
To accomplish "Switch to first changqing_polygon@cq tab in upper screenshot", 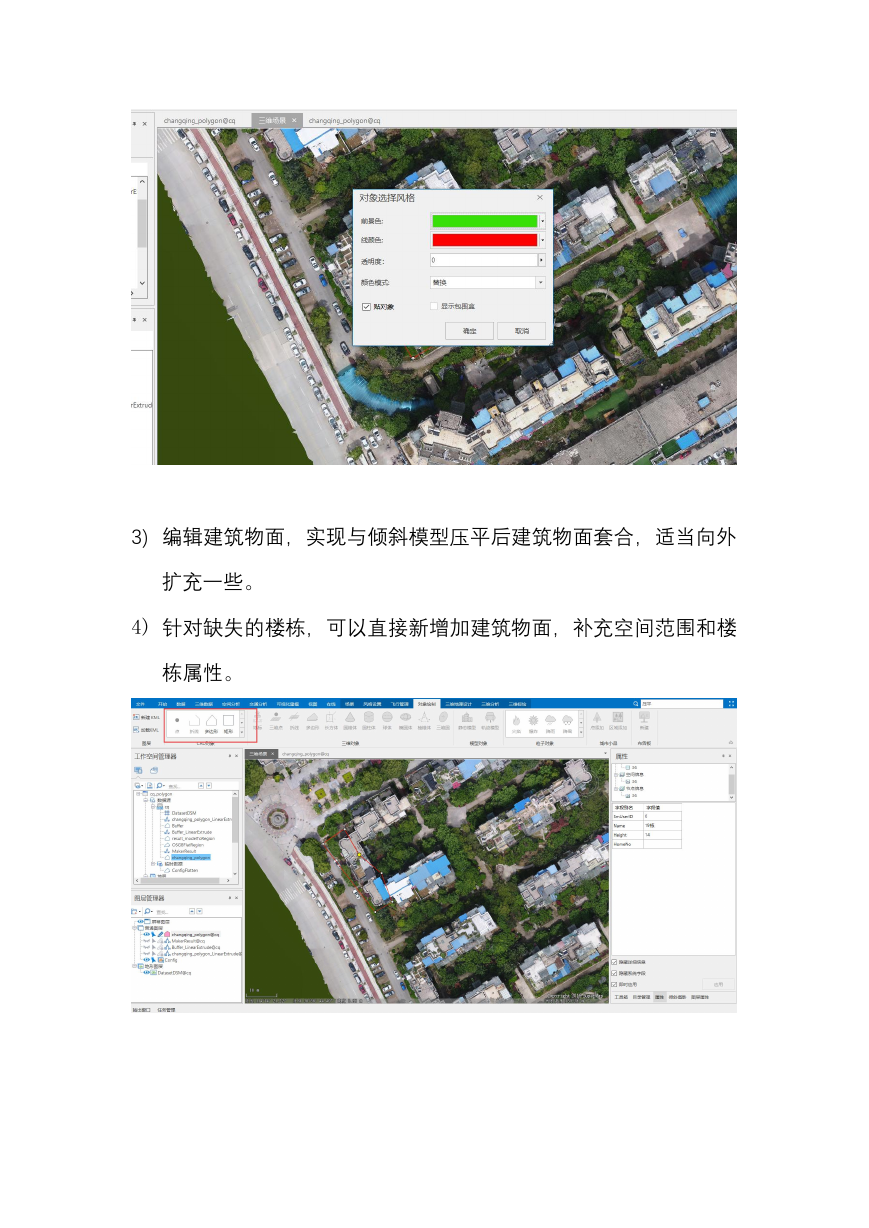I will (x=200, y=120).
